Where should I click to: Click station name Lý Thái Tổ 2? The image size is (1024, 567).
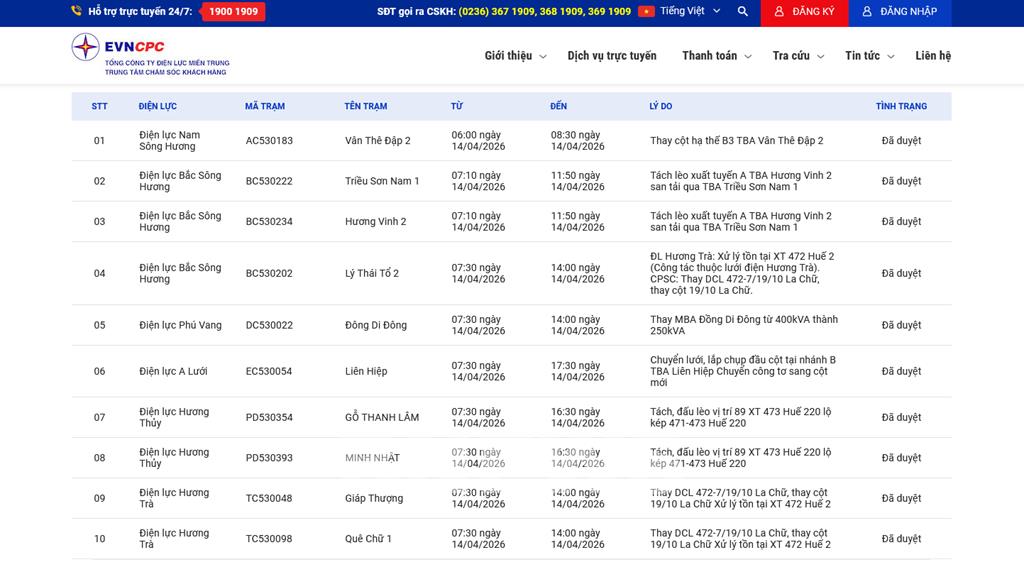pos(372,273)
